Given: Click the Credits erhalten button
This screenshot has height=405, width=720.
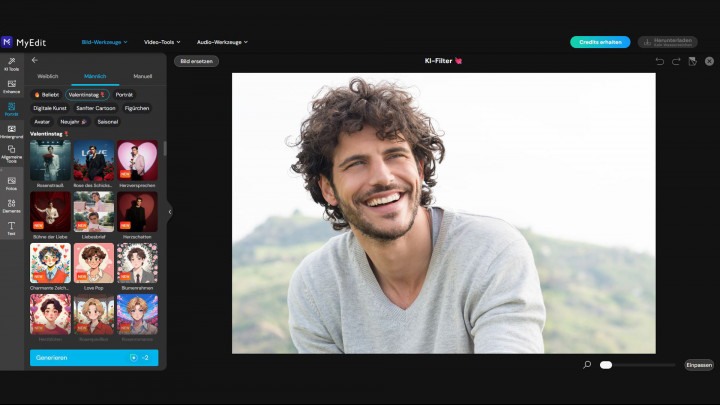Looking at the screenshot, I should pyautogui.click(x=600, y=42).
